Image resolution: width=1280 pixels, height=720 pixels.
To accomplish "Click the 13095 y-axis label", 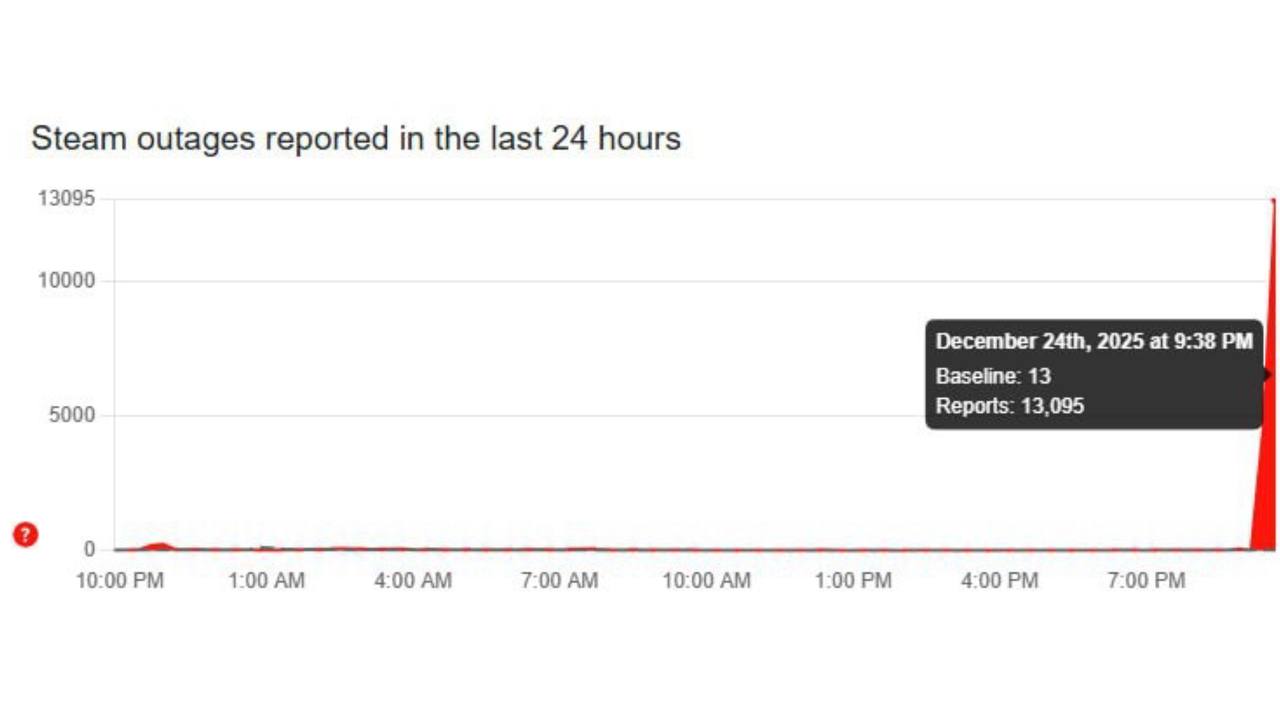I will coord(67,199).
